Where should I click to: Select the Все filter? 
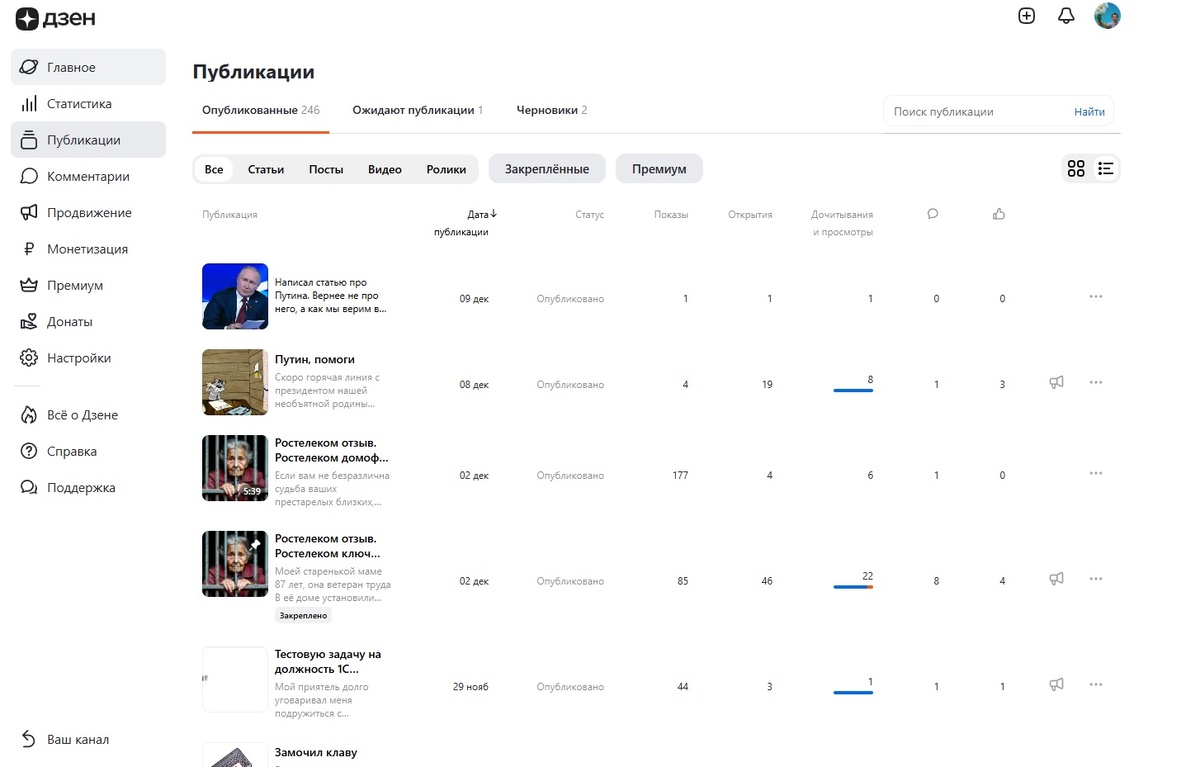coord(214,169)
